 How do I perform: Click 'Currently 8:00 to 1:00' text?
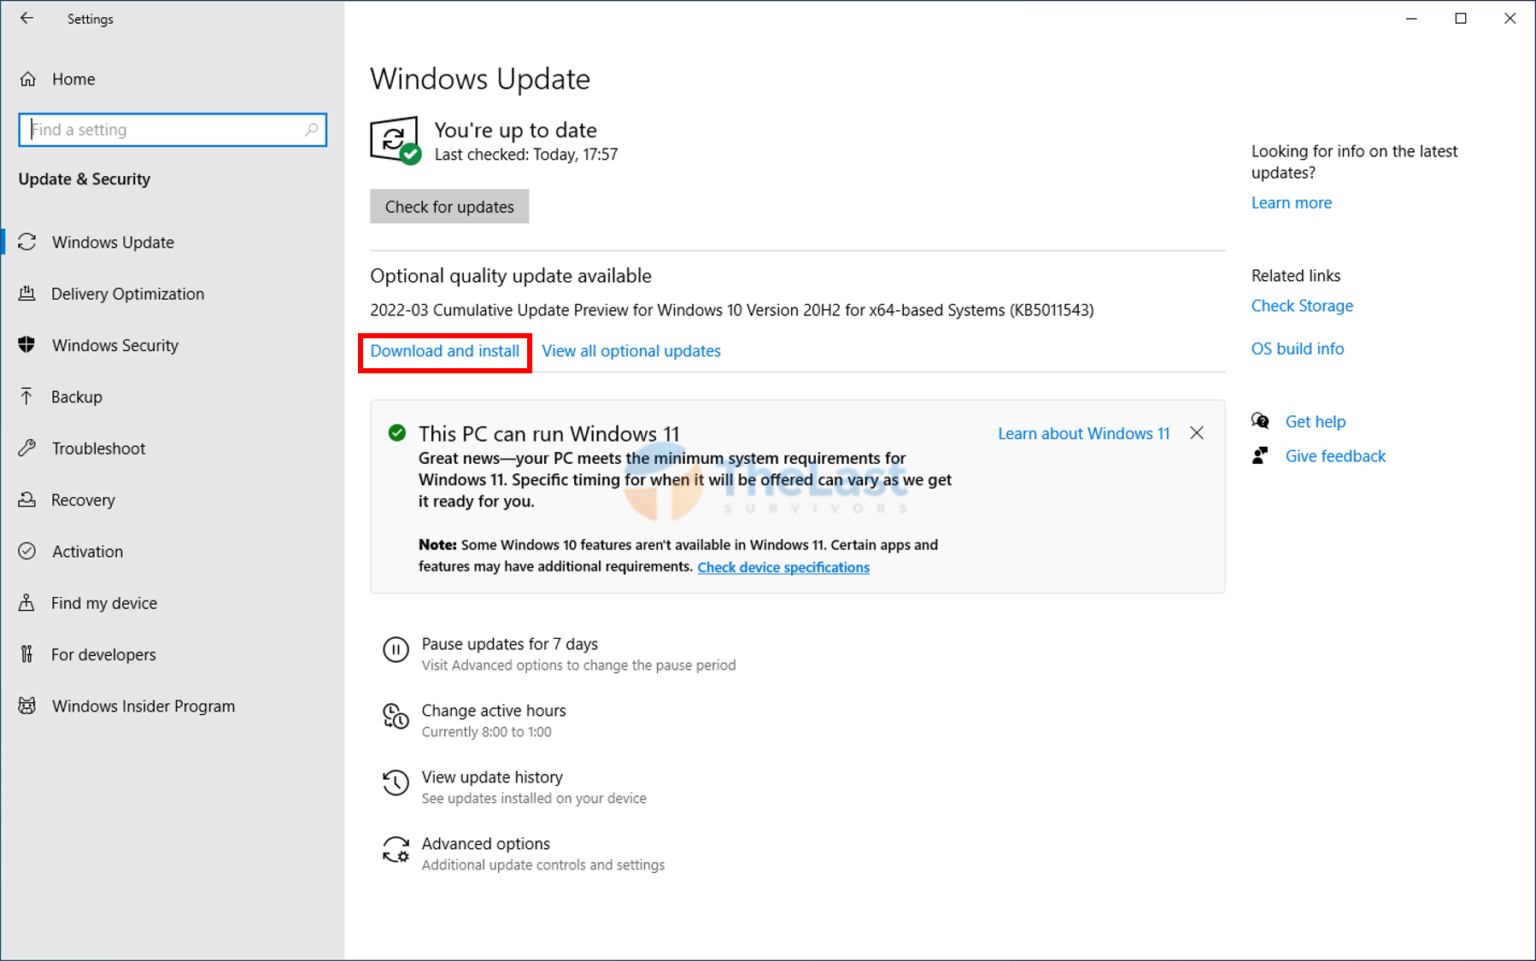pyautogui.click(x=486, y=732)
